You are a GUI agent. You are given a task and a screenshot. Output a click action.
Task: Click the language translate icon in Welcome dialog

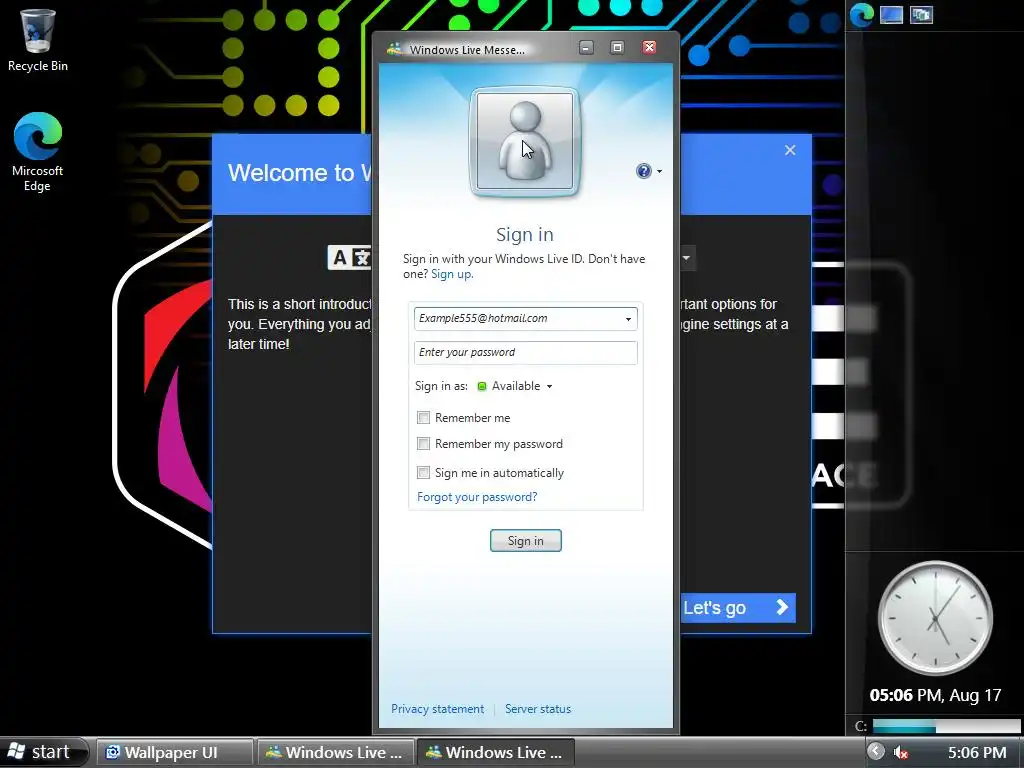pos(349,258)
